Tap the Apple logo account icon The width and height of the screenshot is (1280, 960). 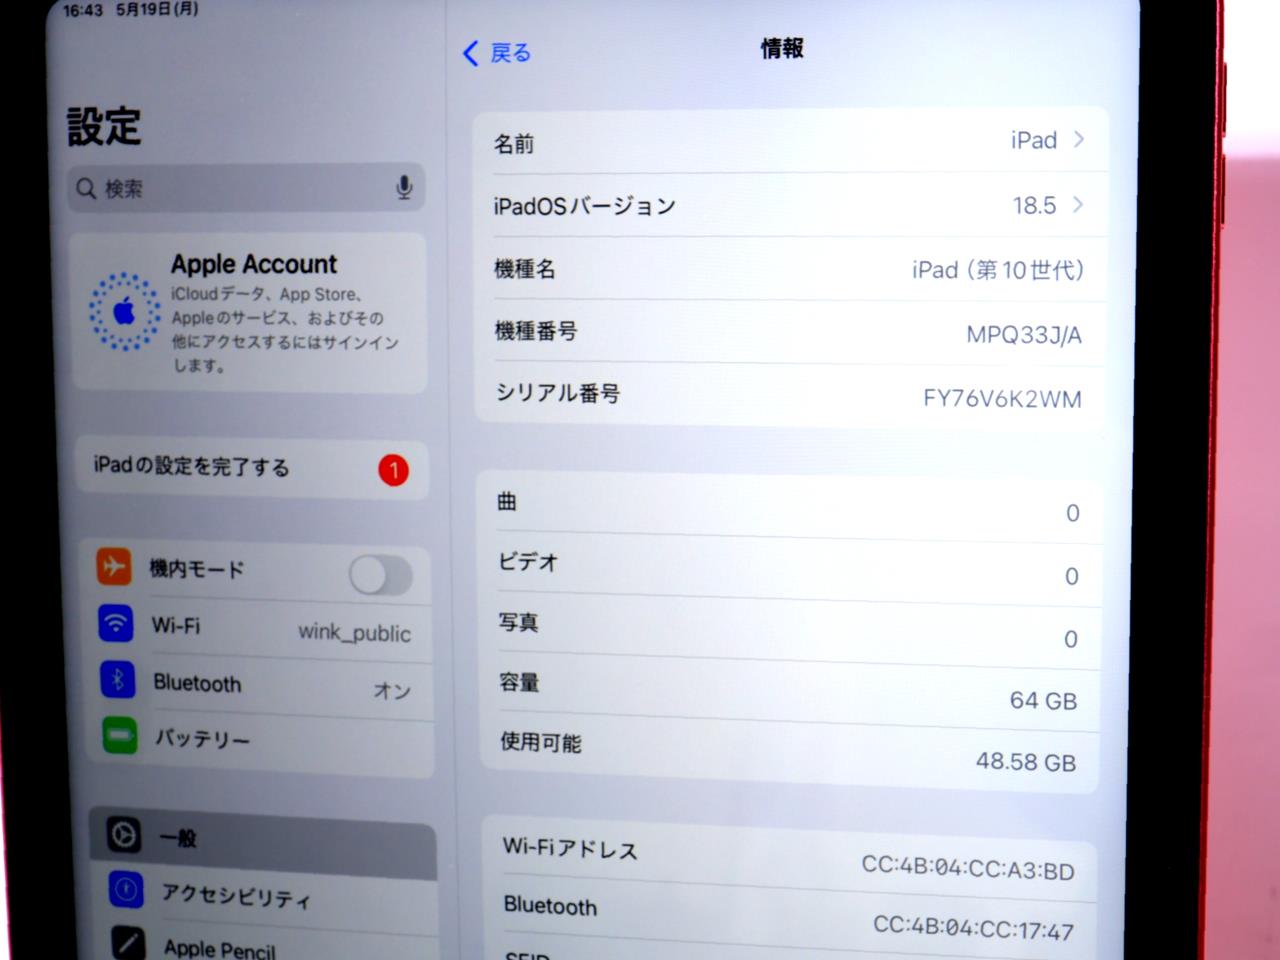124,311
